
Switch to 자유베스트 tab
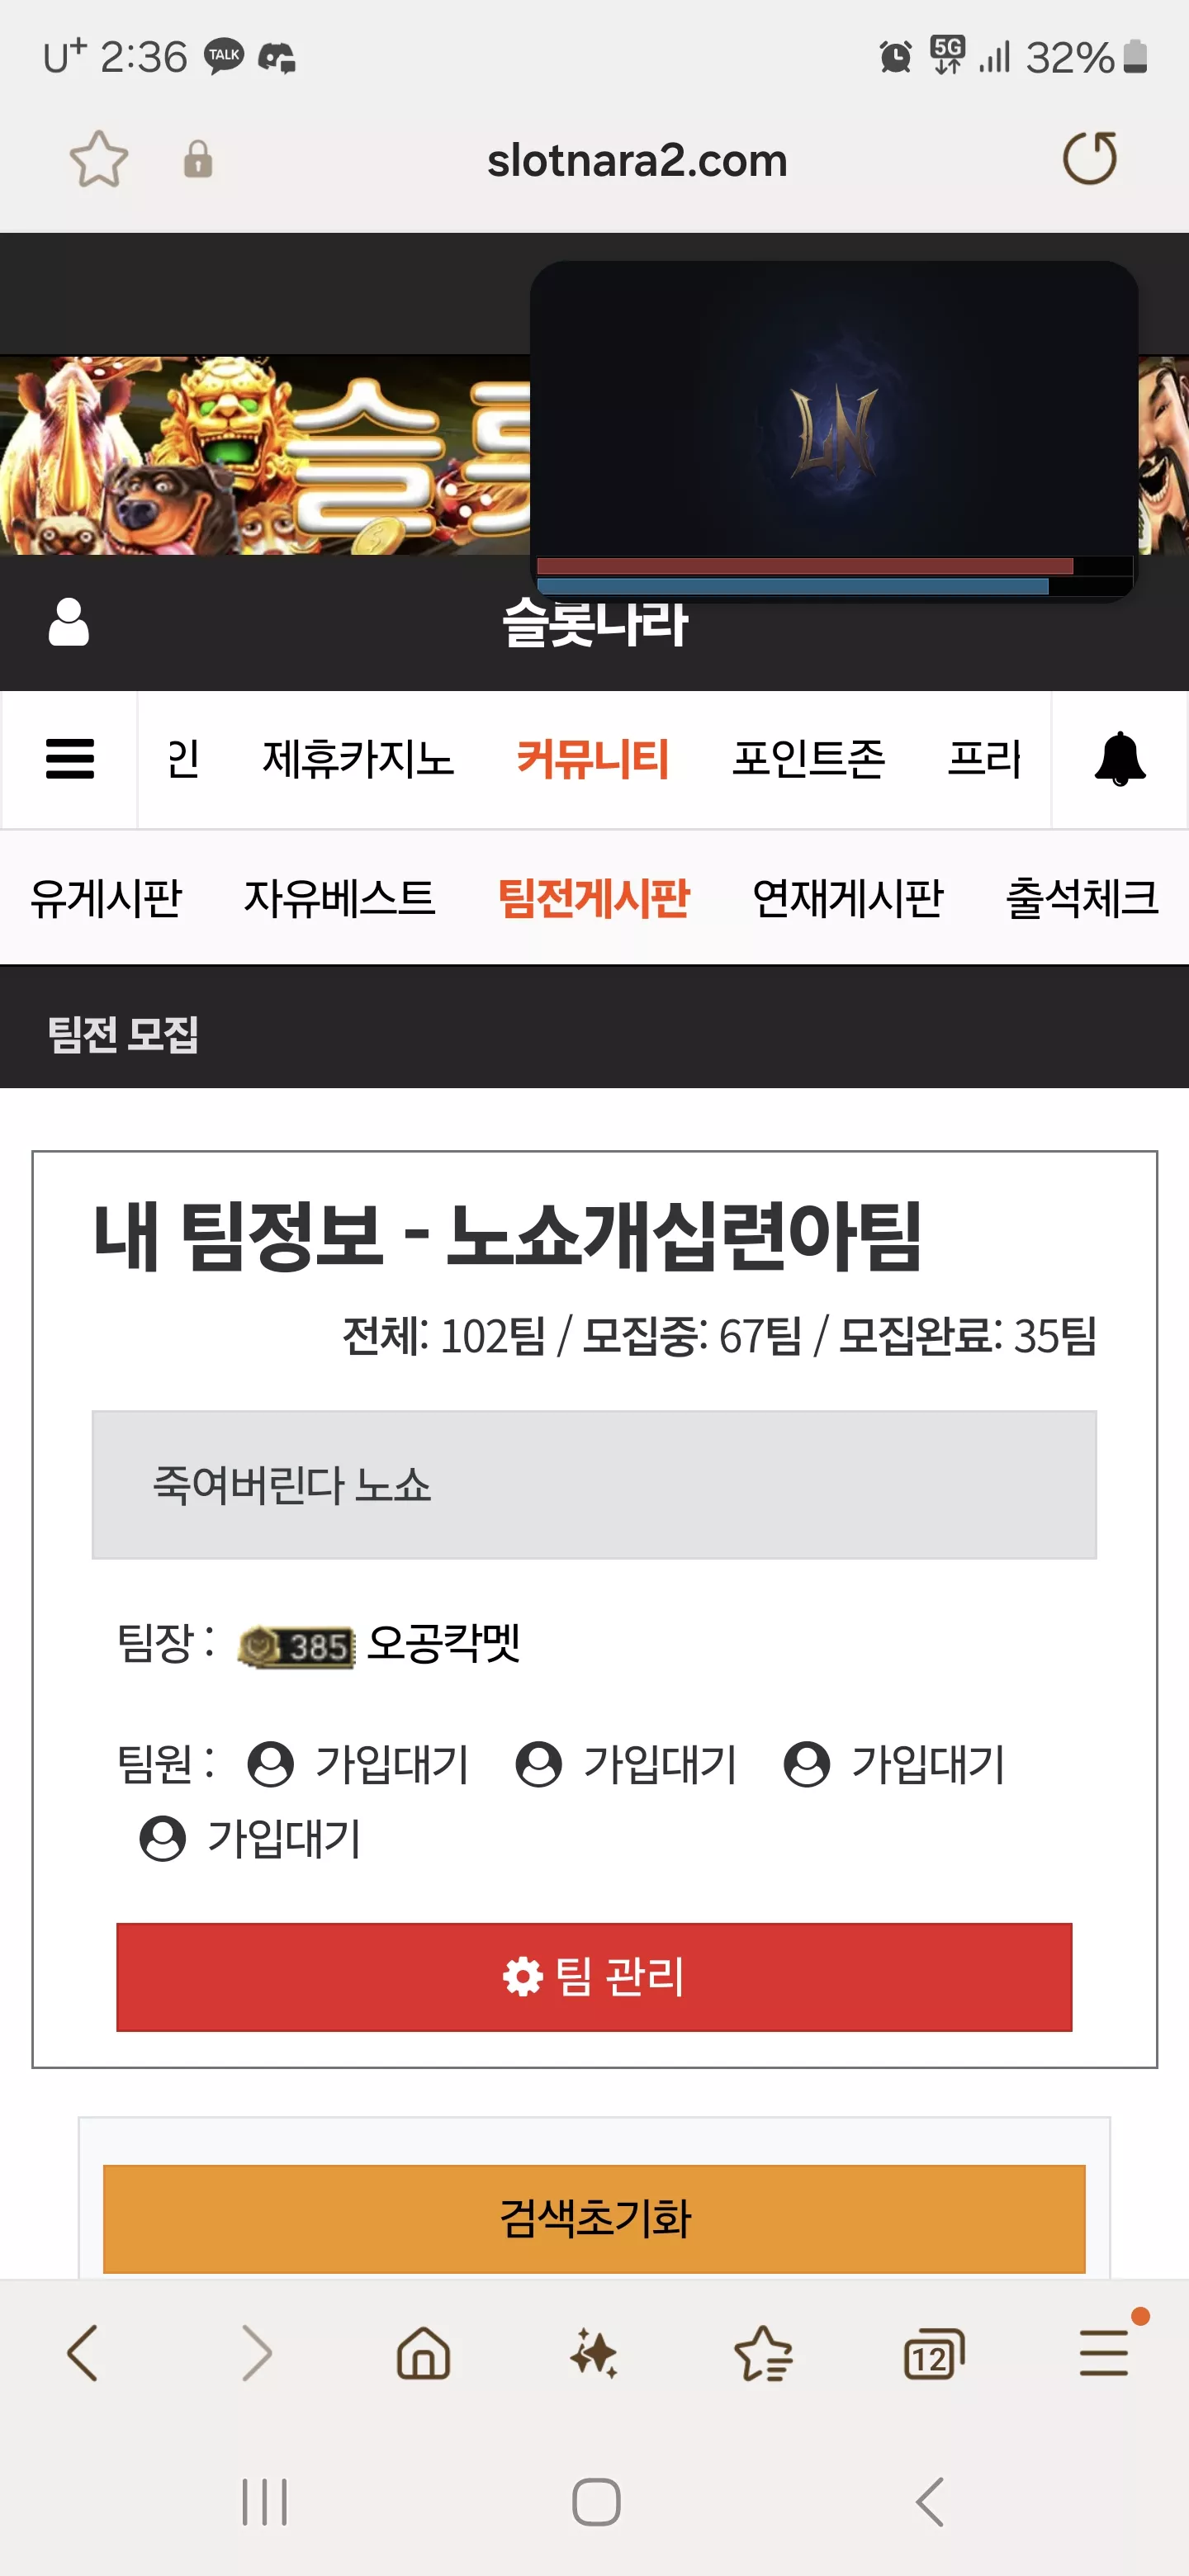click(x=340, y=897)
